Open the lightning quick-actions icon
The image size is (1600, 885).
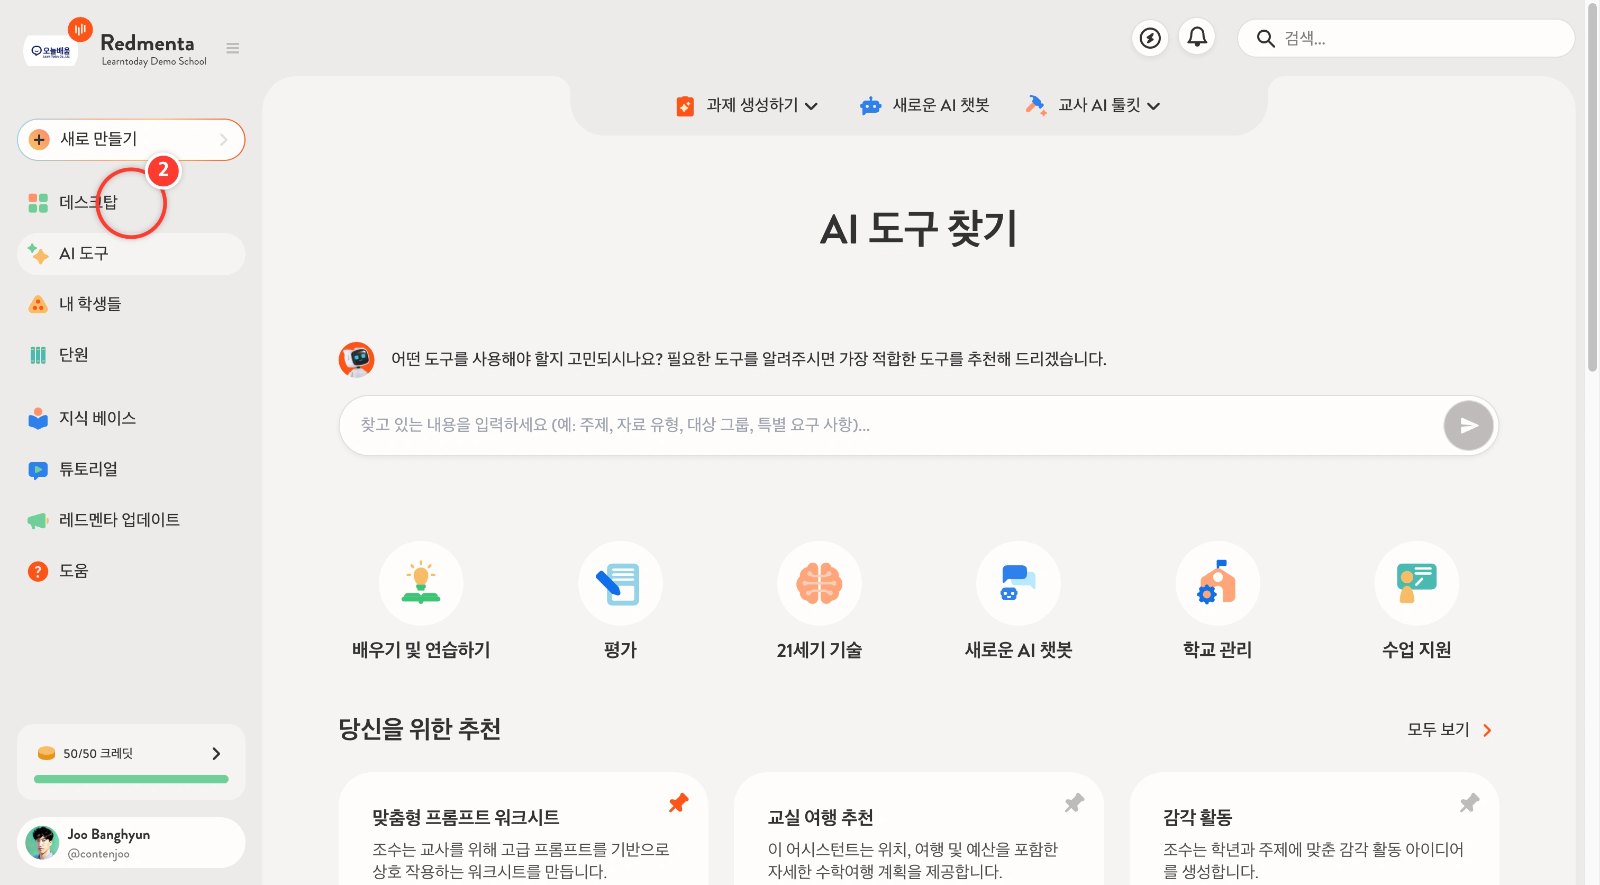1151,38
